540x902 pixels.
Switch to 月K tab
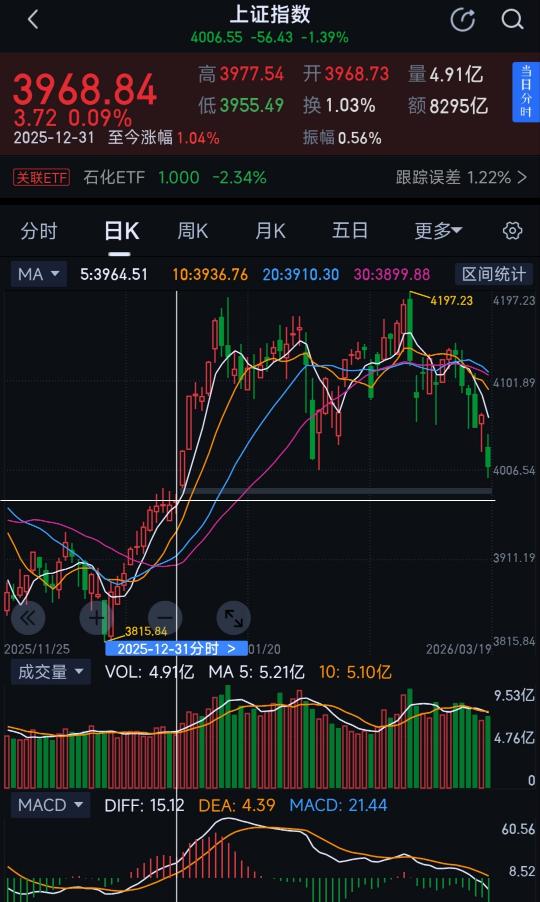[x=270, y=231]
